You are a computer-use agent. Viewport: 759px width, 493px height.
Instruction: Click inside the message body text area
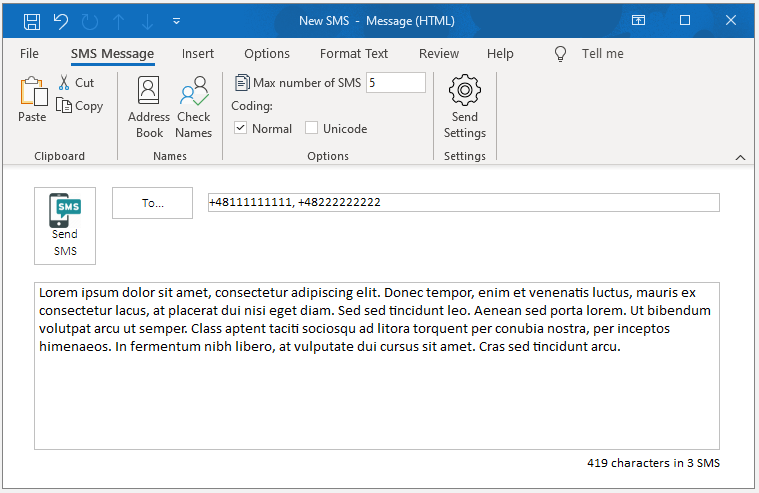pyautogui.click(x=377, y=366)
